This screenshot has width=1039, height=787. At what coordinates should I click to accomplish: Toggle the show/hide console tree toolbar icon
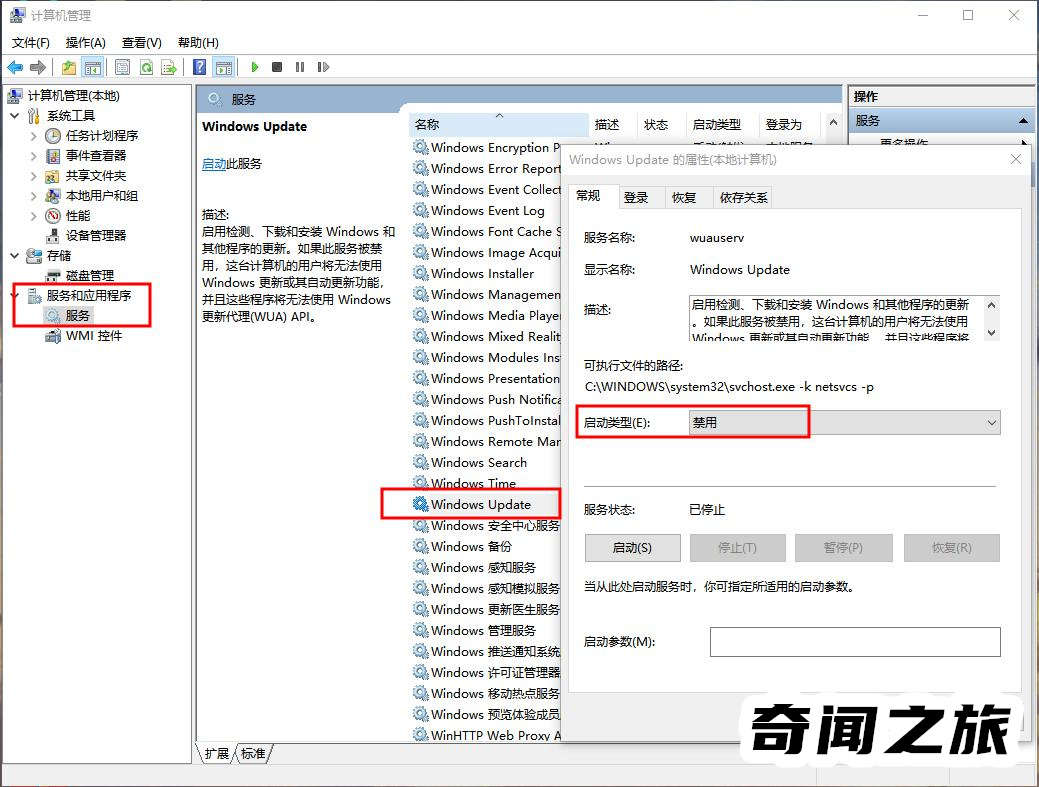click(92, 67)
